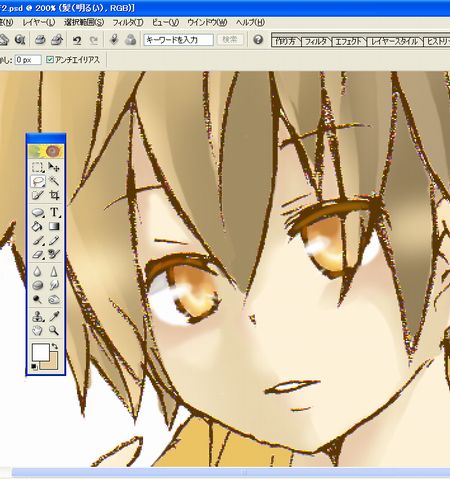This screenshot has height=479, width=450.
Task: Swap foreground and background colors arrow
Action: coord(55,347)
